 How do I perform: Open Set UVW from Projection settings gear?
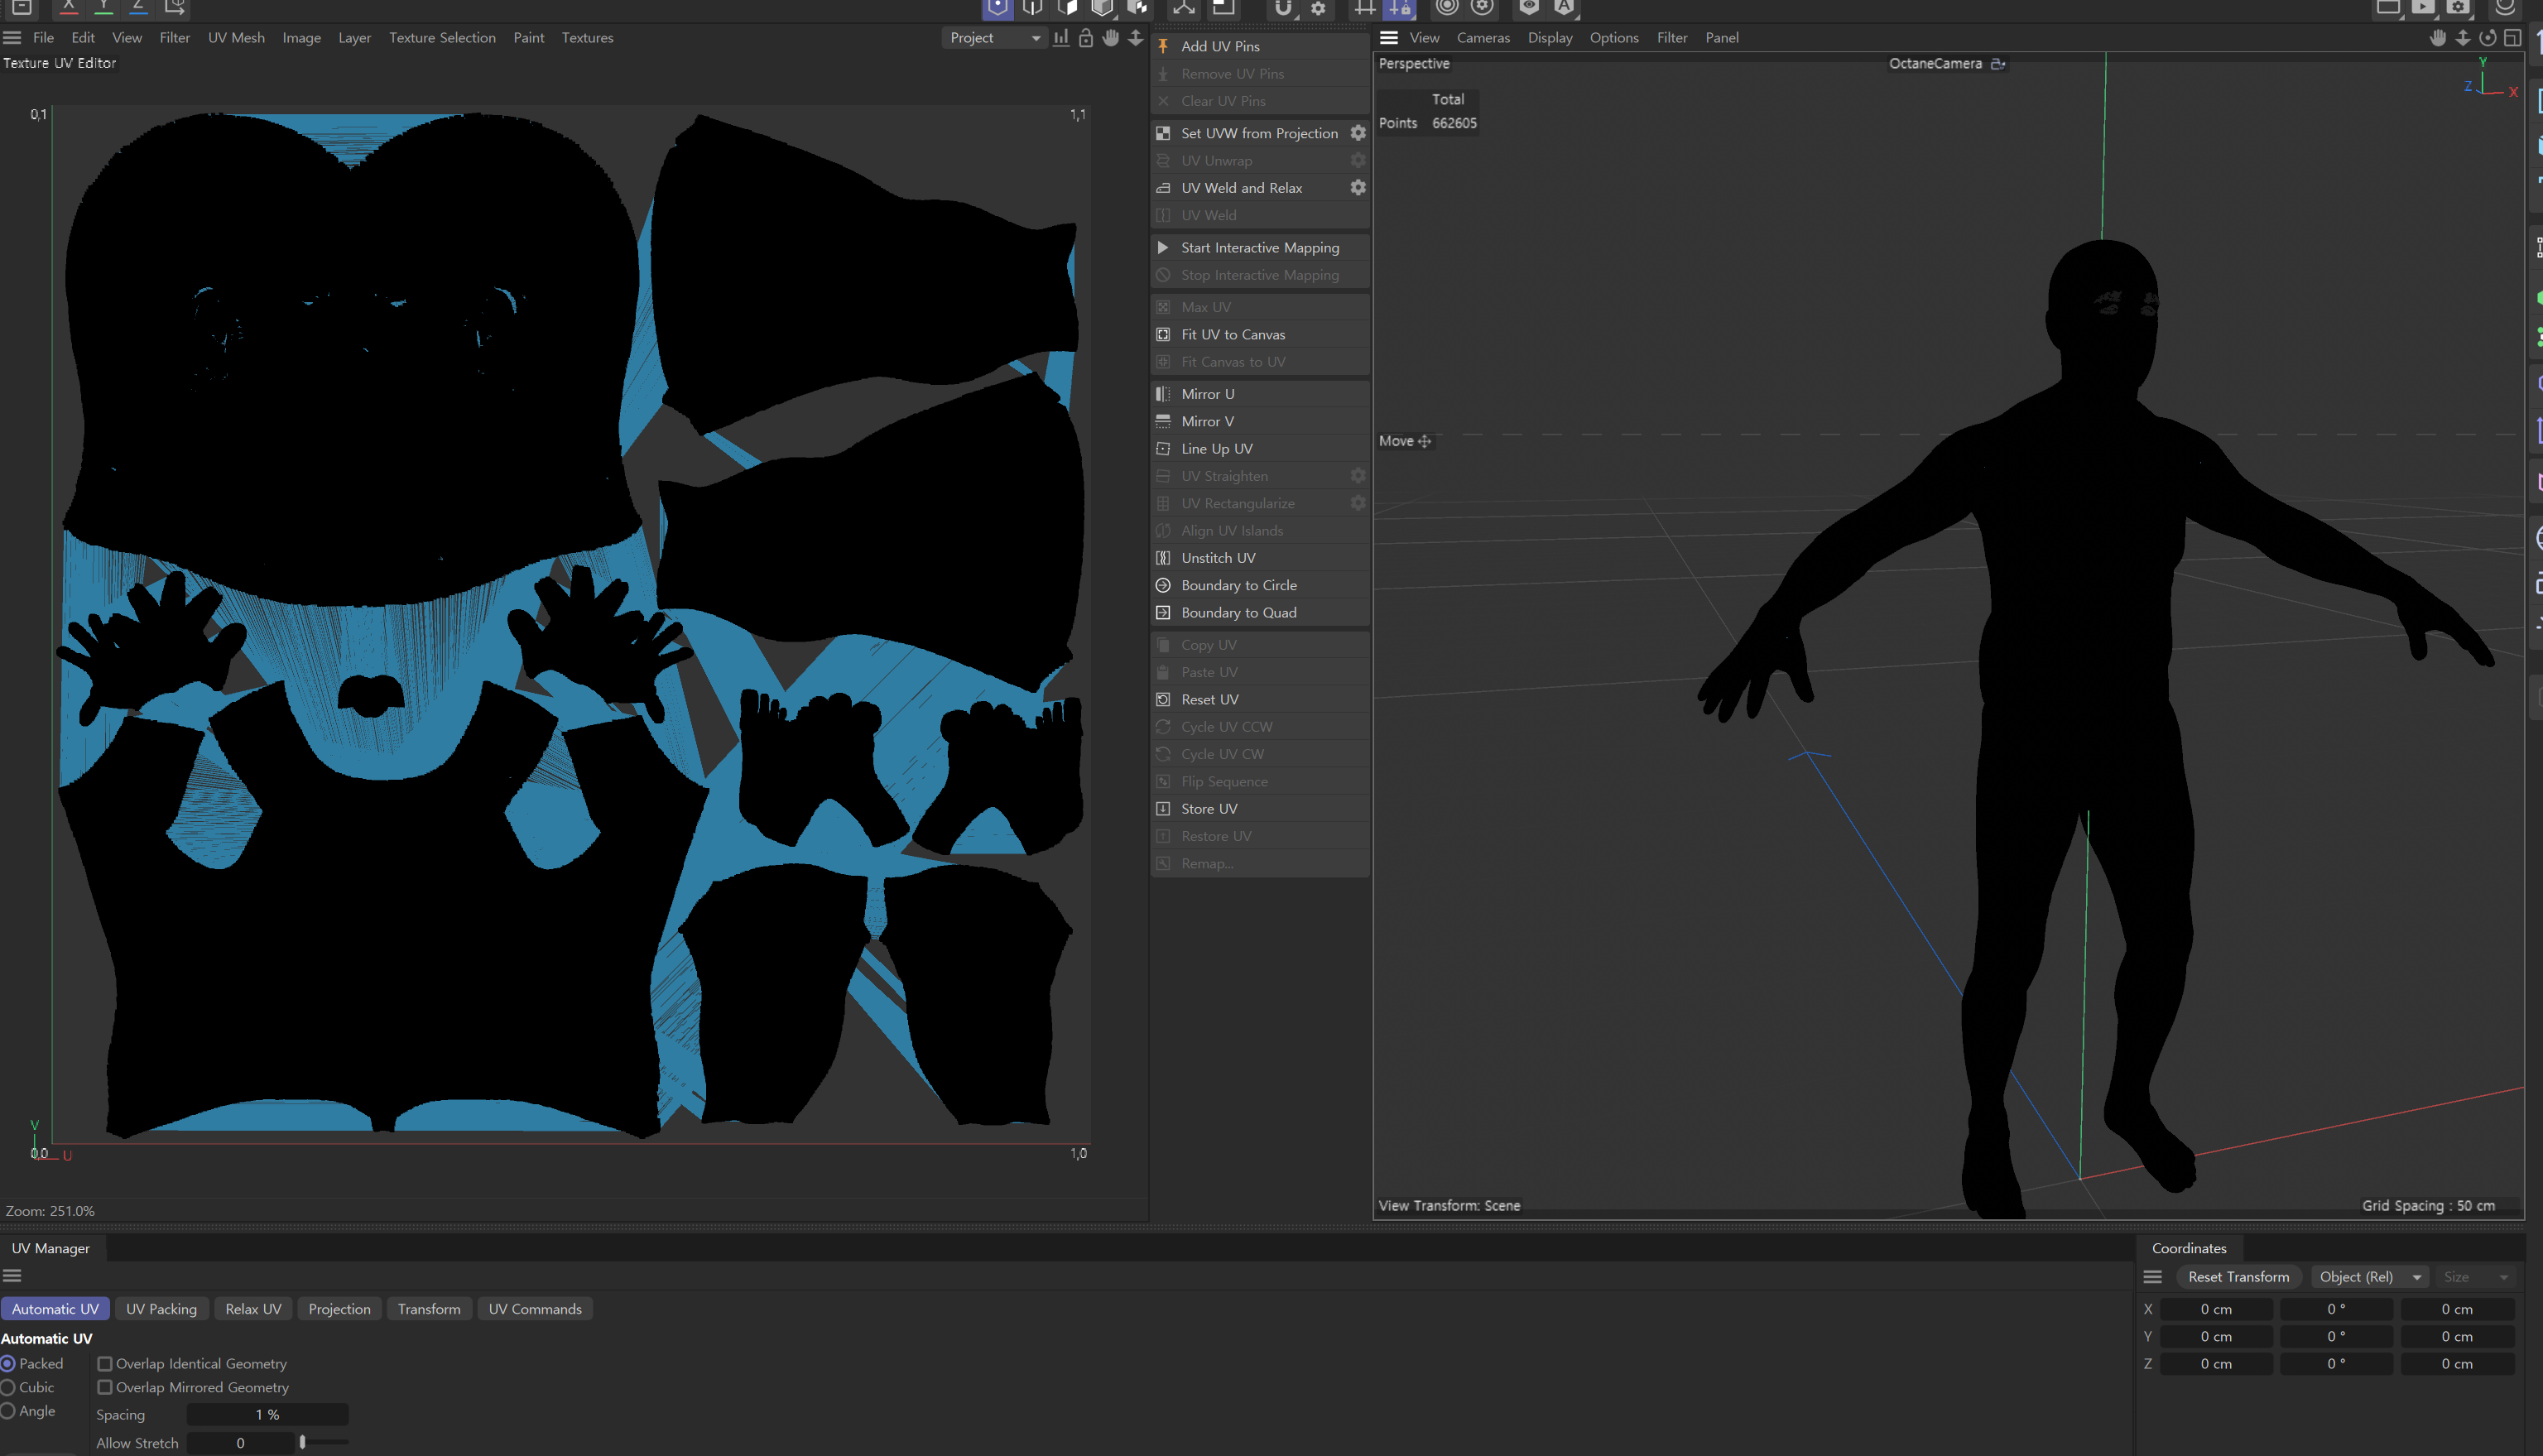point(1357,133)
